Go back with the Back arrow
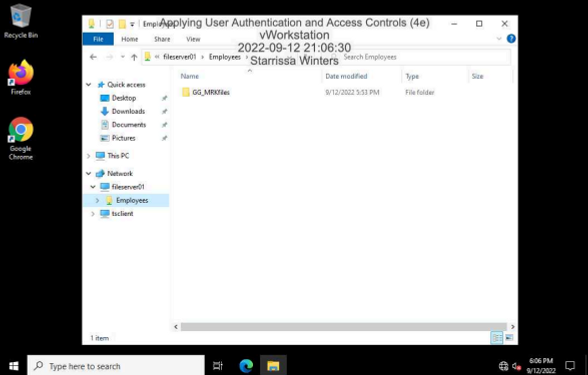 pyautogui.click(x=93, y=57)
